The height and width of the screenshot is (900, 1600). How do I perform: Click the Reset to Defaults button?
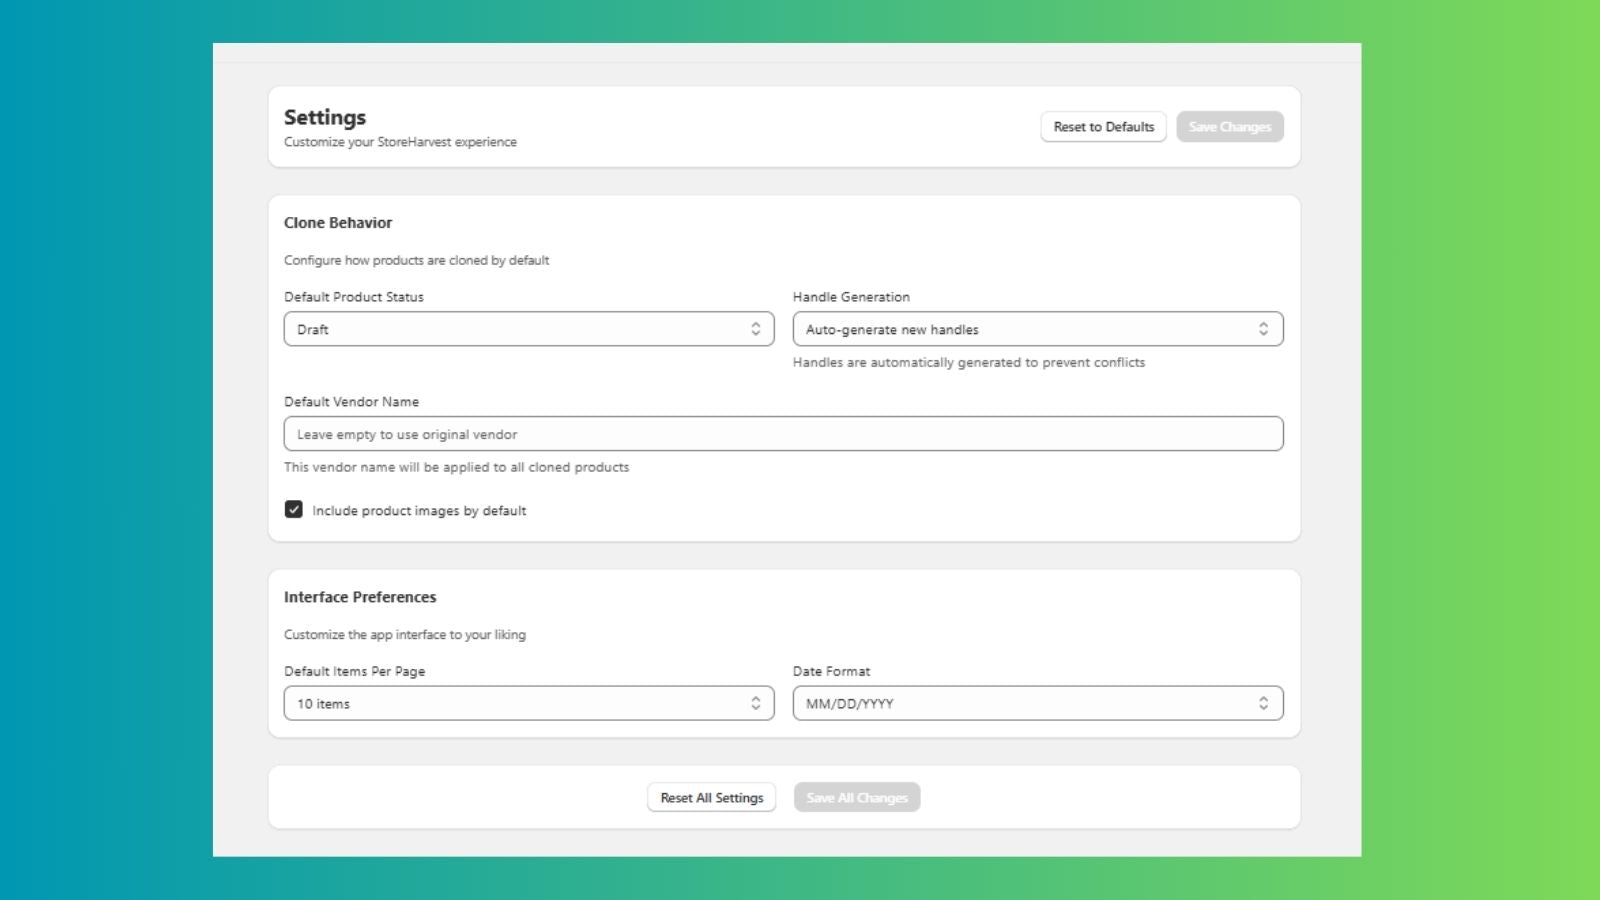click(1103, 126)
